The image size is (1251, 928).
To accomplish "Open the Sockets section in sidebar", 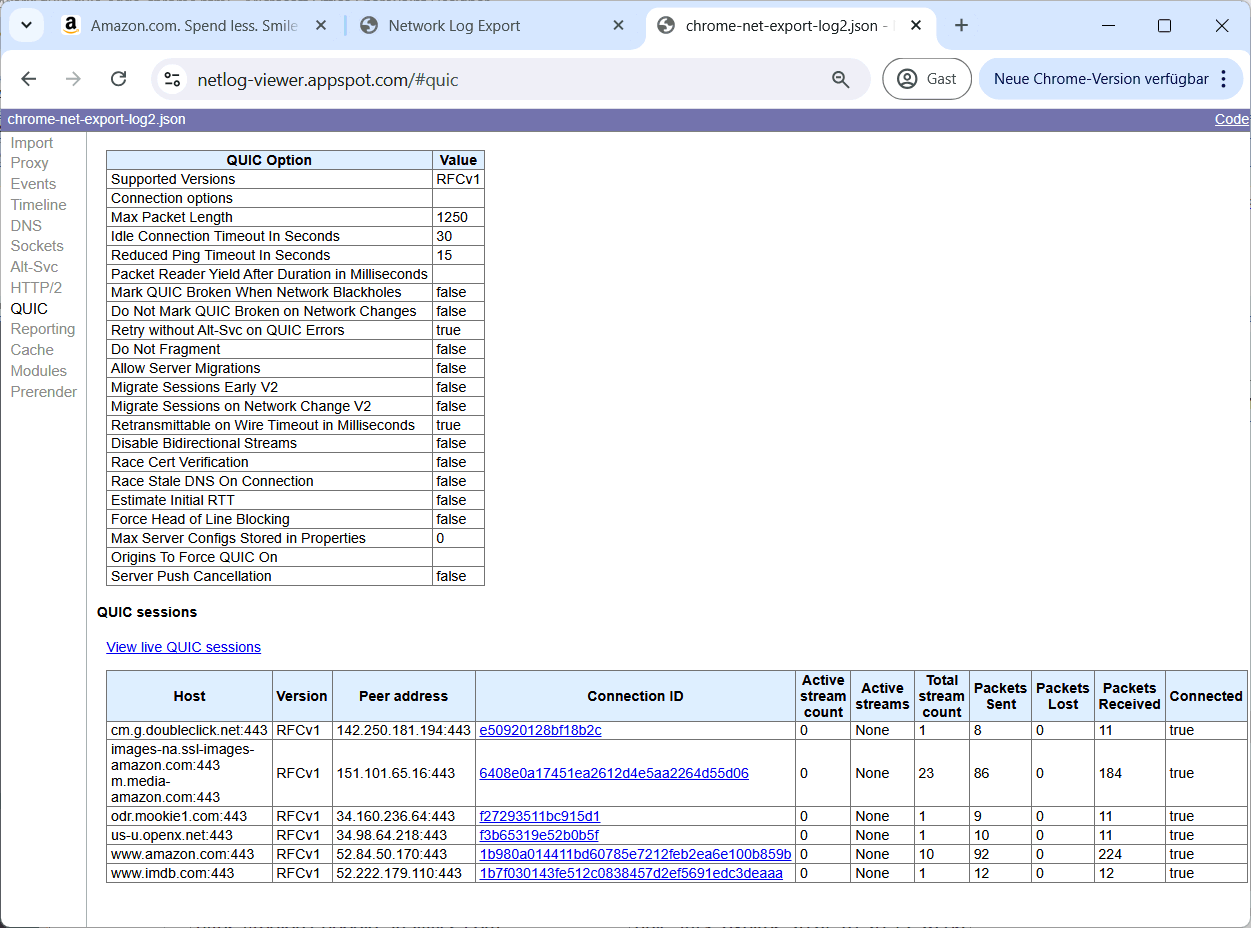I will click(x=37, y=246).
